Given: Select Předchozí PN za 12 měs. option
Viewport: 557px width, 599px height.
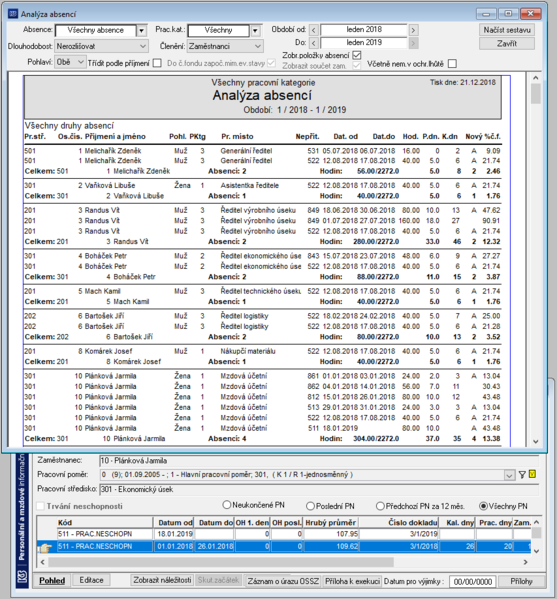Looking at the screenshot, I should click(380, 506).
